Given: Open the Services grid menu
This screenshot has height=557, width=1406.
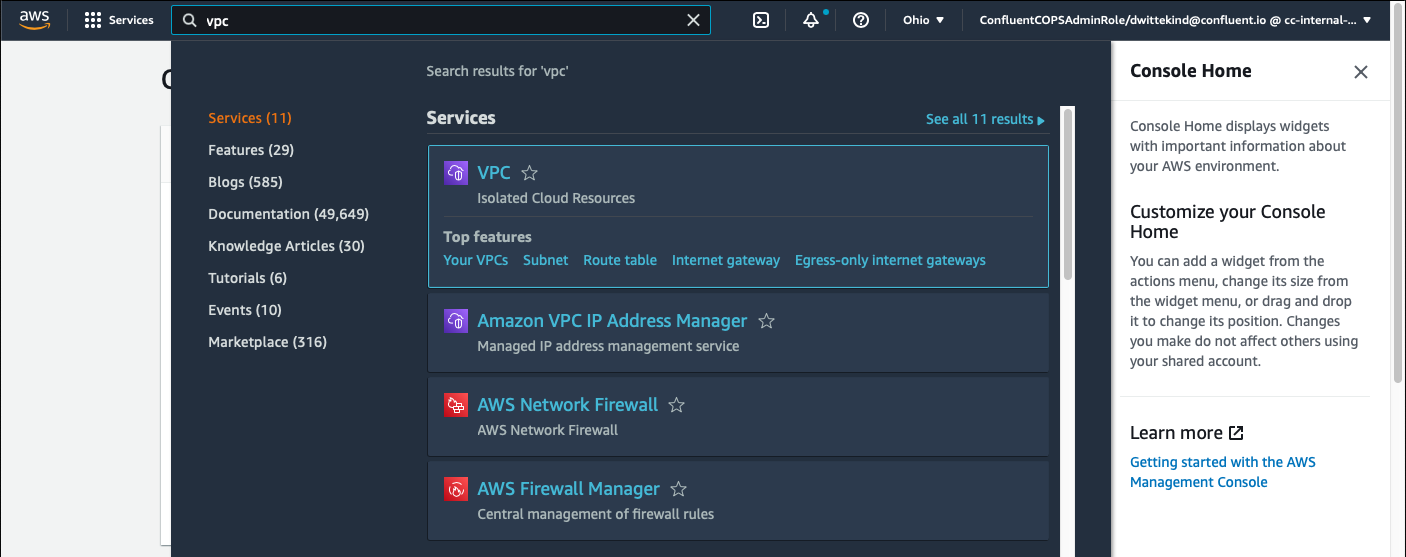Looking at the screenshot, I should (x=119, y=20).
